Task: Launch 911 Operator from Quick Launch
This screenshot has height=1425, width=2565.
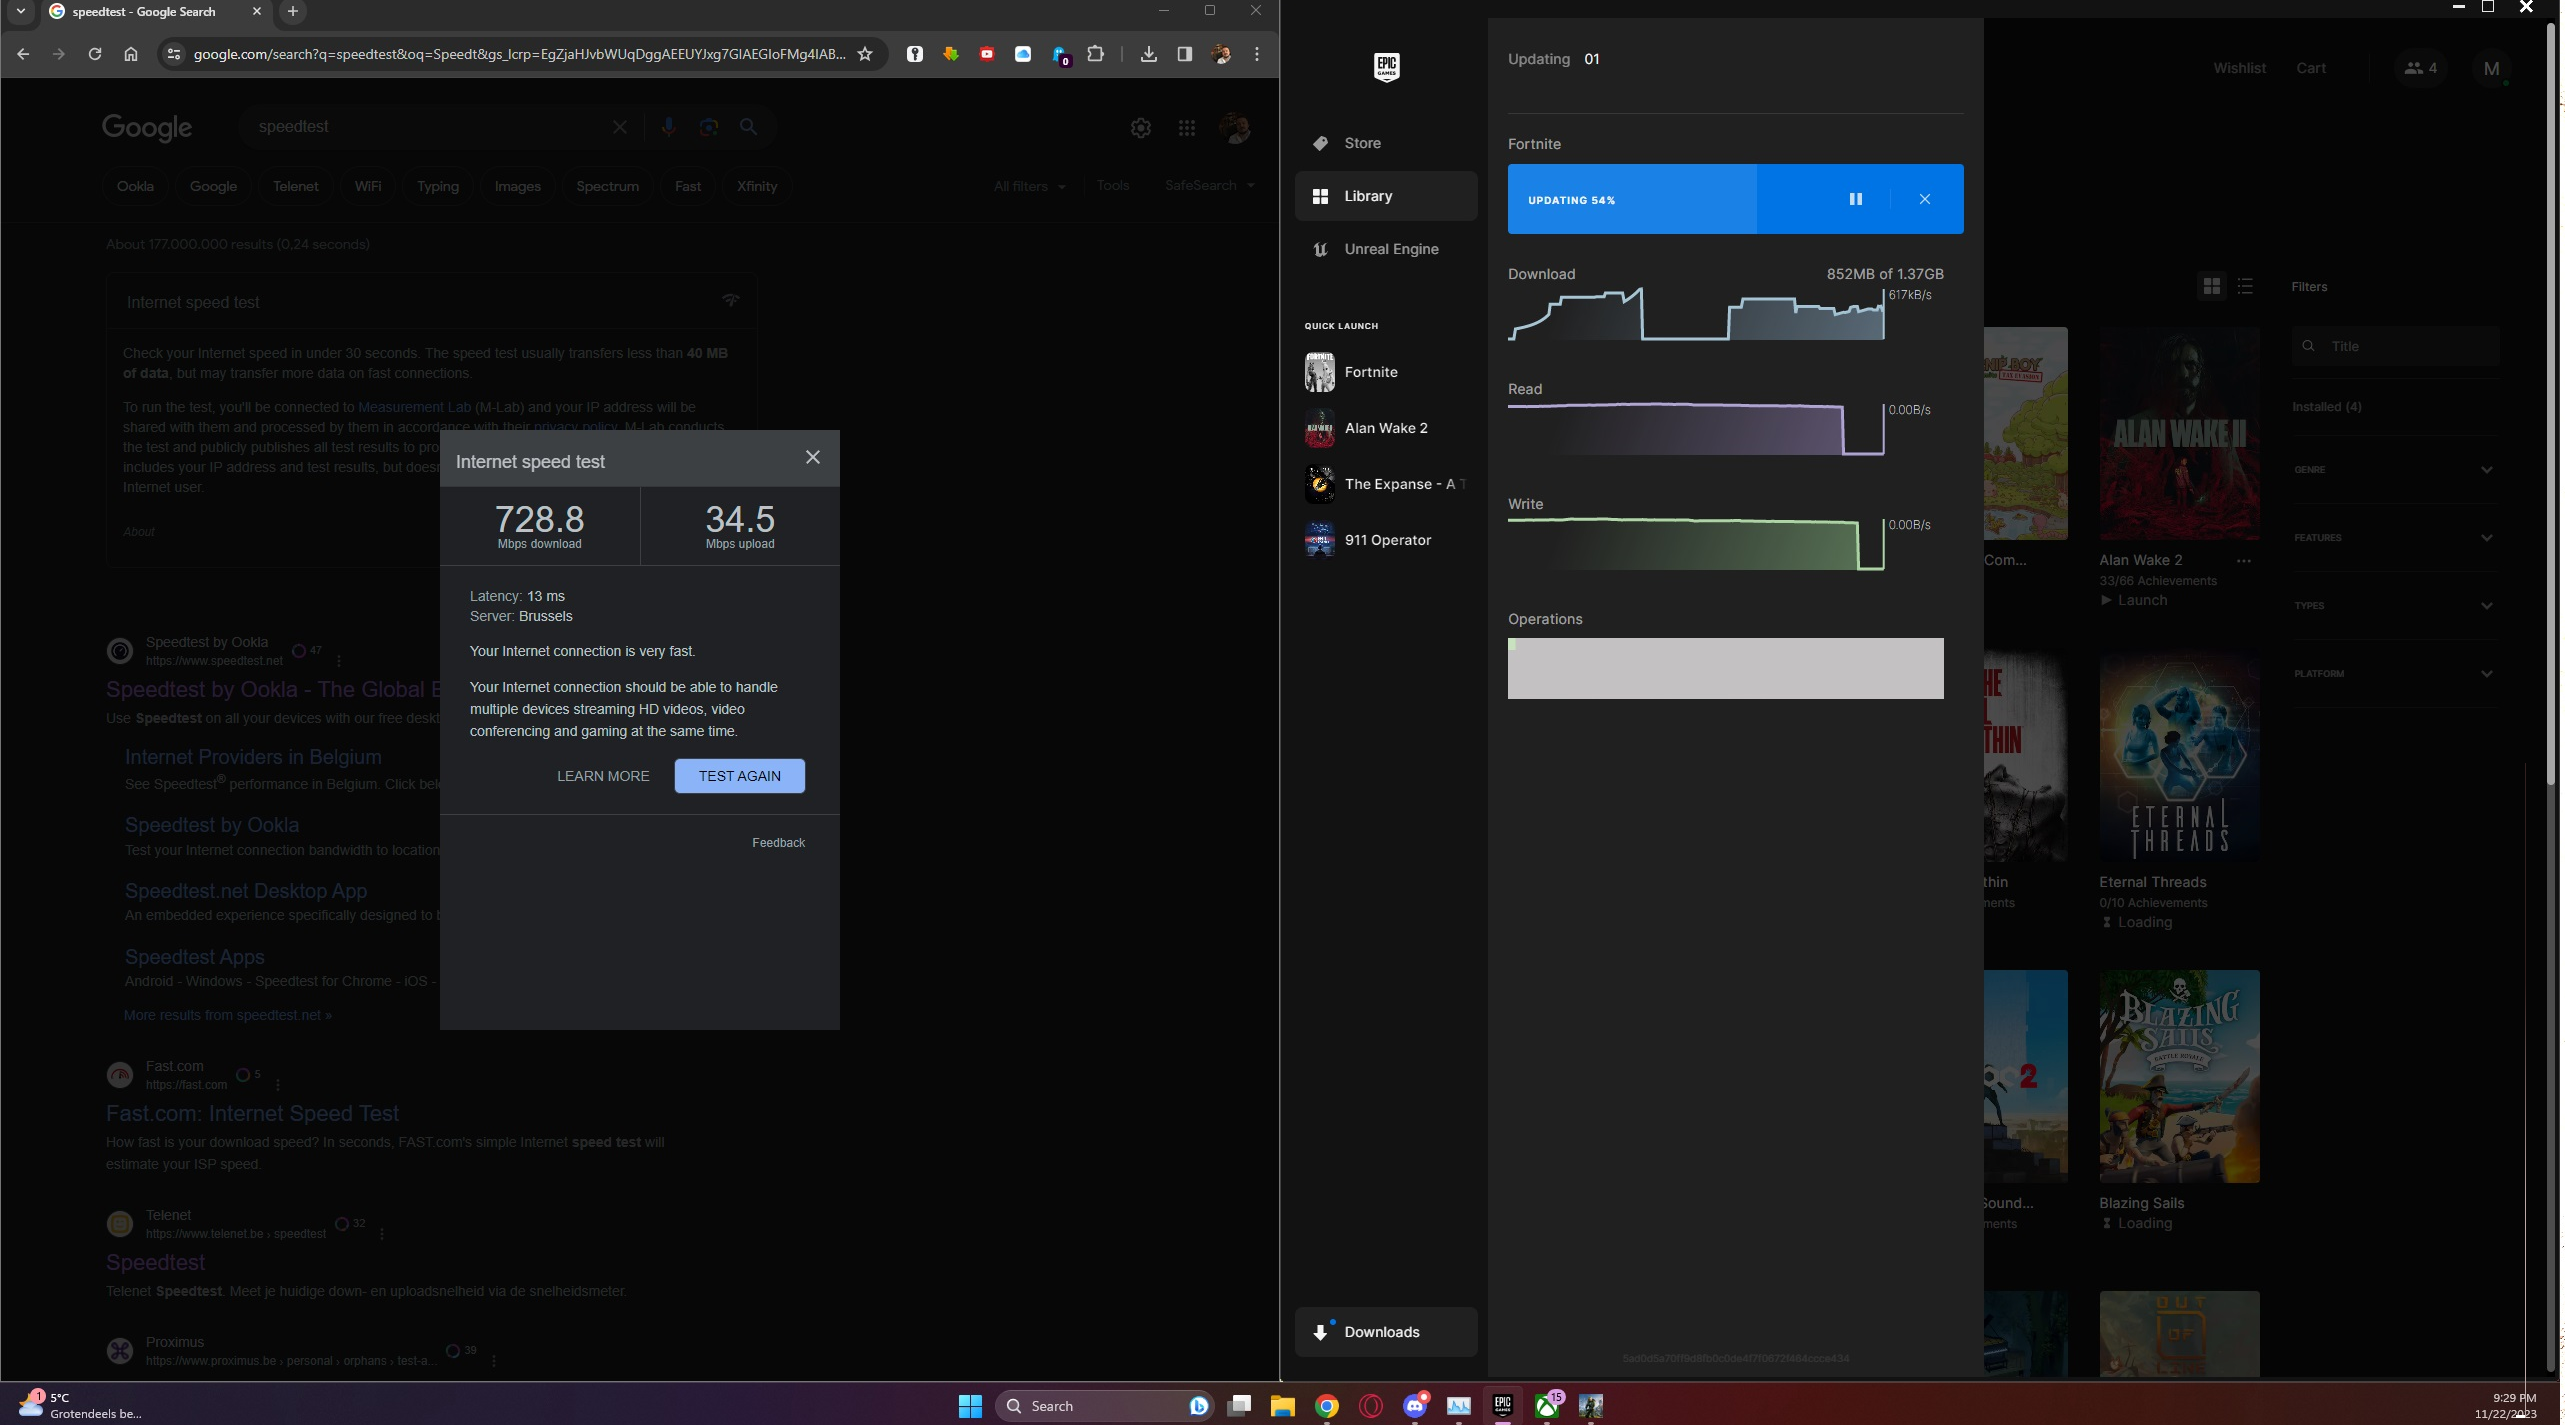Action: 1387,540
